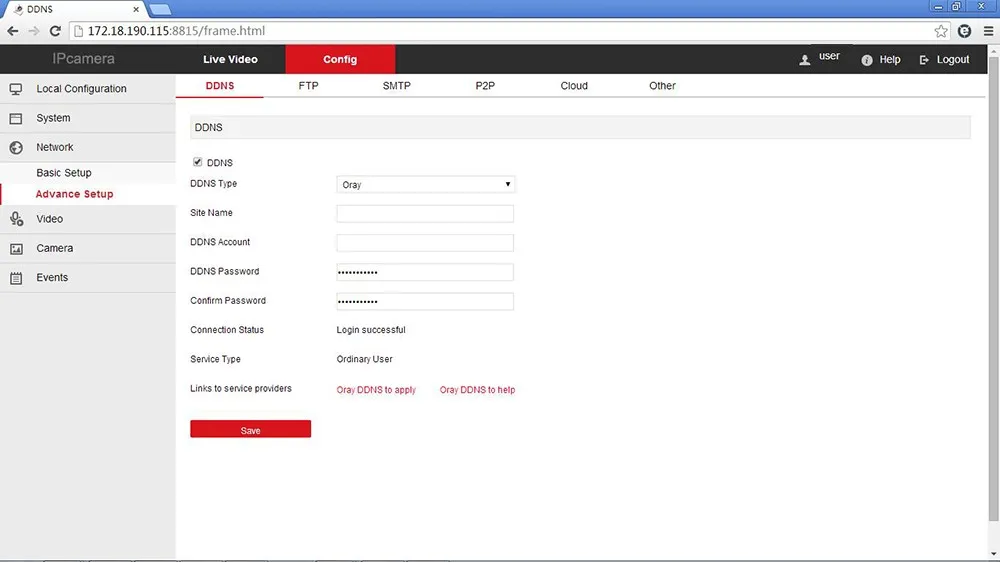Viewport: 1000px width, 562px height.
Task: Close the DDNS browser tab
Action: (136, 10)
